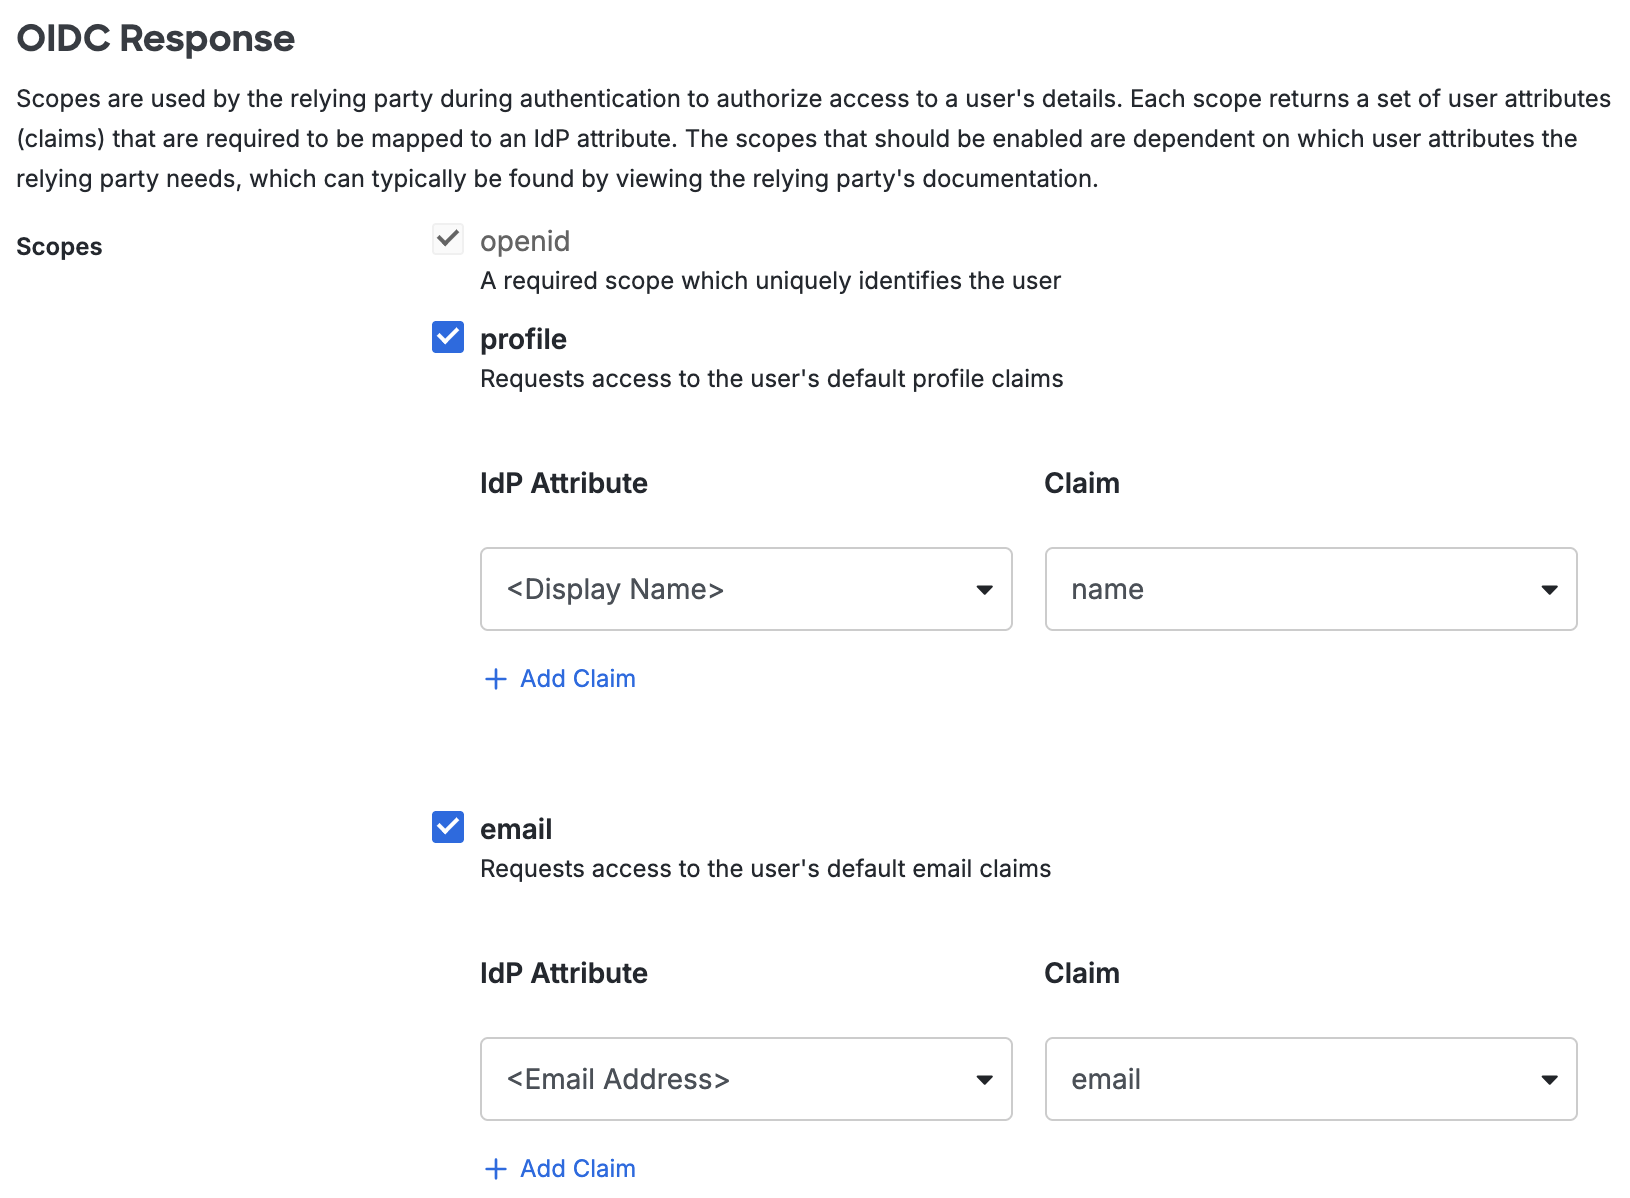Image resolution: width=1630 pixels, height=1198 pixels.
Task: Open the email Claim dropdown under email scope
Action: (1310, 1079)
